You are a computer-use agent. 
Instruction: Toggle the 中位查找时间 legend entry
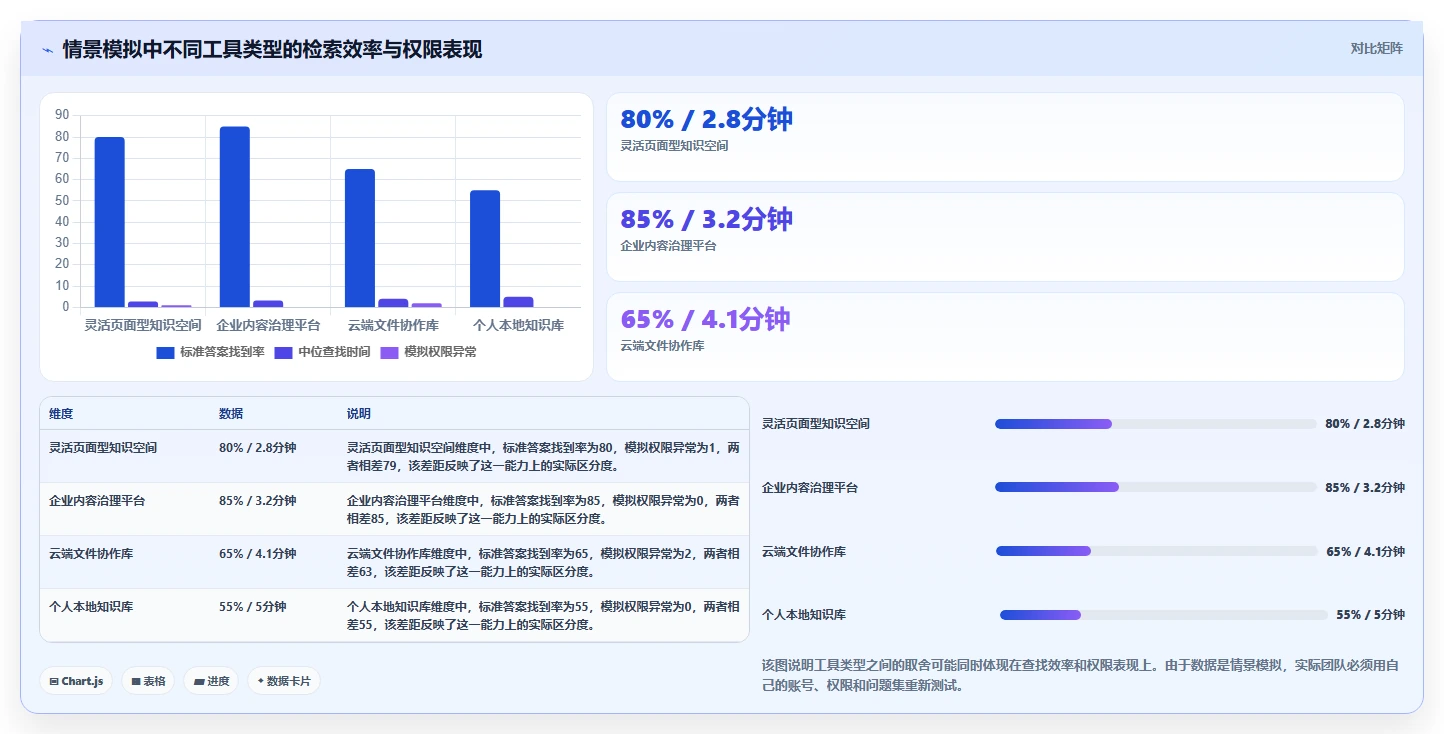pyautogui.click(x=322, y=352)
